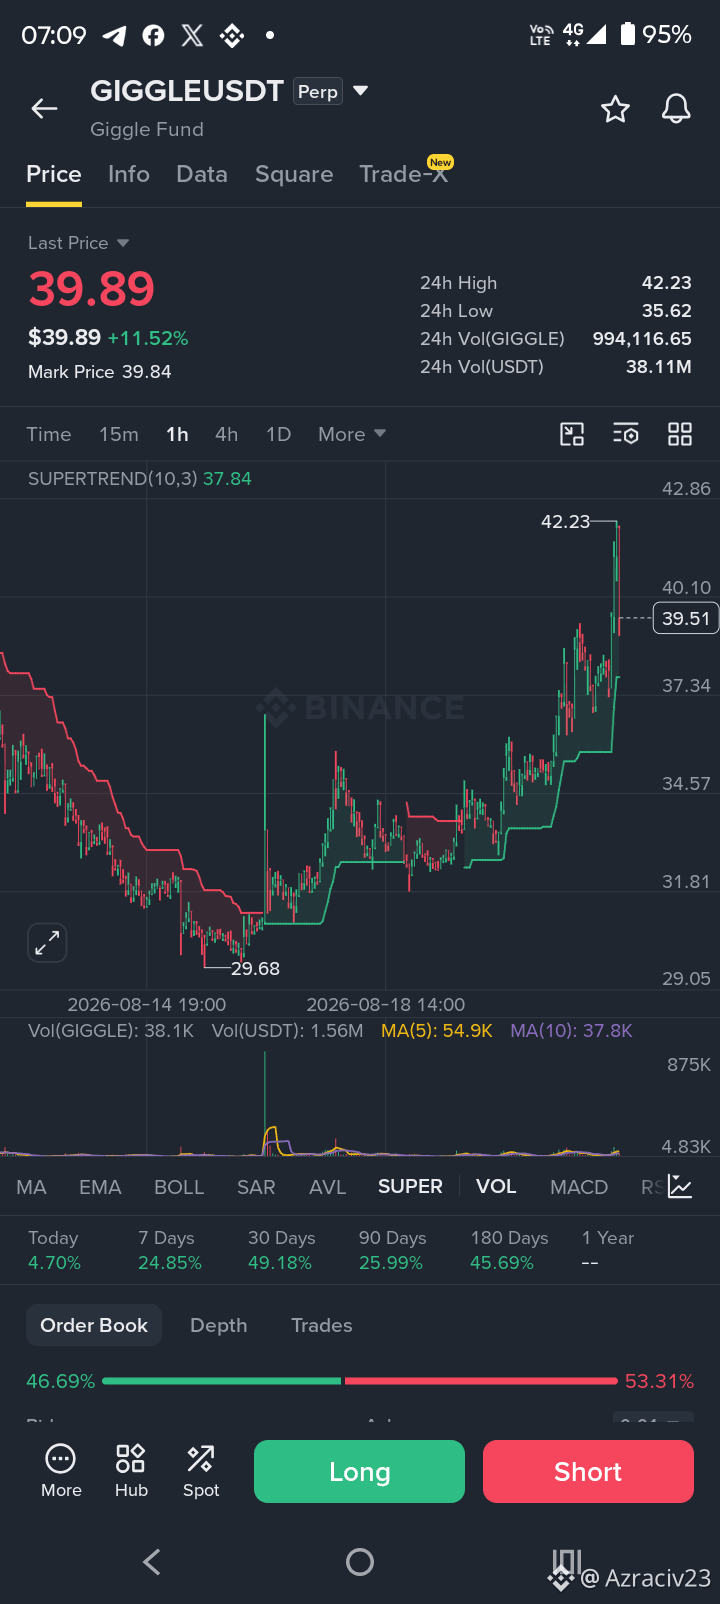Open the multi-chart grid layout icon

tap(680, 434)
